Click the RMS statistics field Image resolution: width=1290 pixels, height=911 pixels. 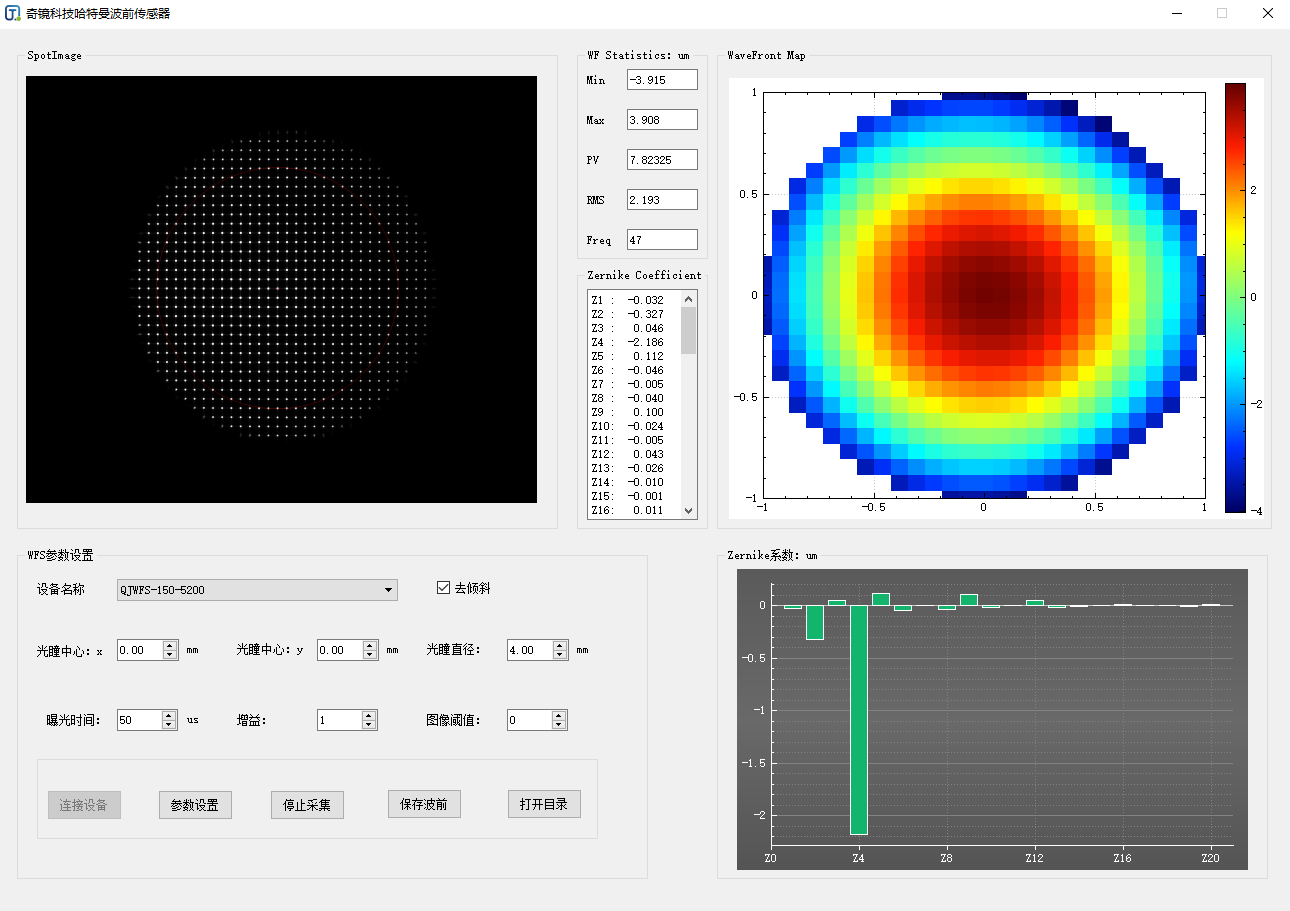point(662,200)
